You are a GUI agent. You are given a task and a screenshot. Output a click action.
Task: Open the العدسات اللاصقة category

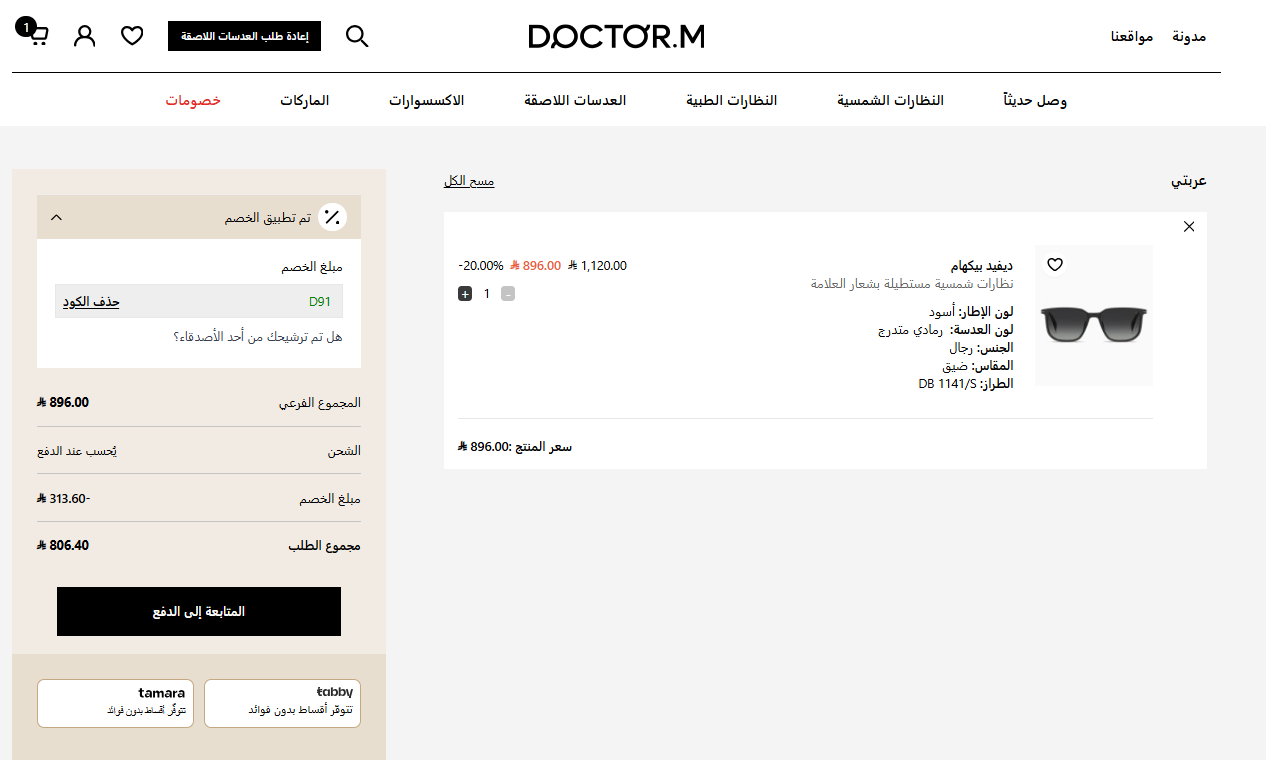575,99
